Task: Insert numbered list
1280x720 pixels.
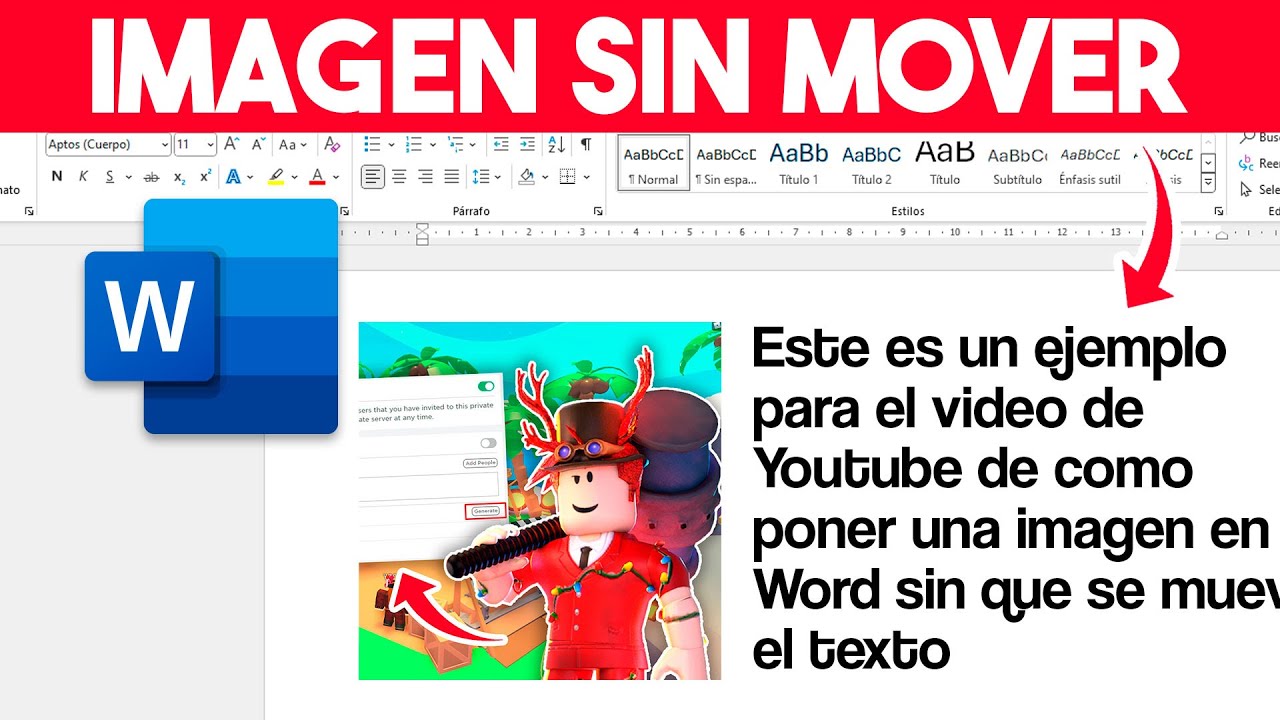Action: point(413,145)
